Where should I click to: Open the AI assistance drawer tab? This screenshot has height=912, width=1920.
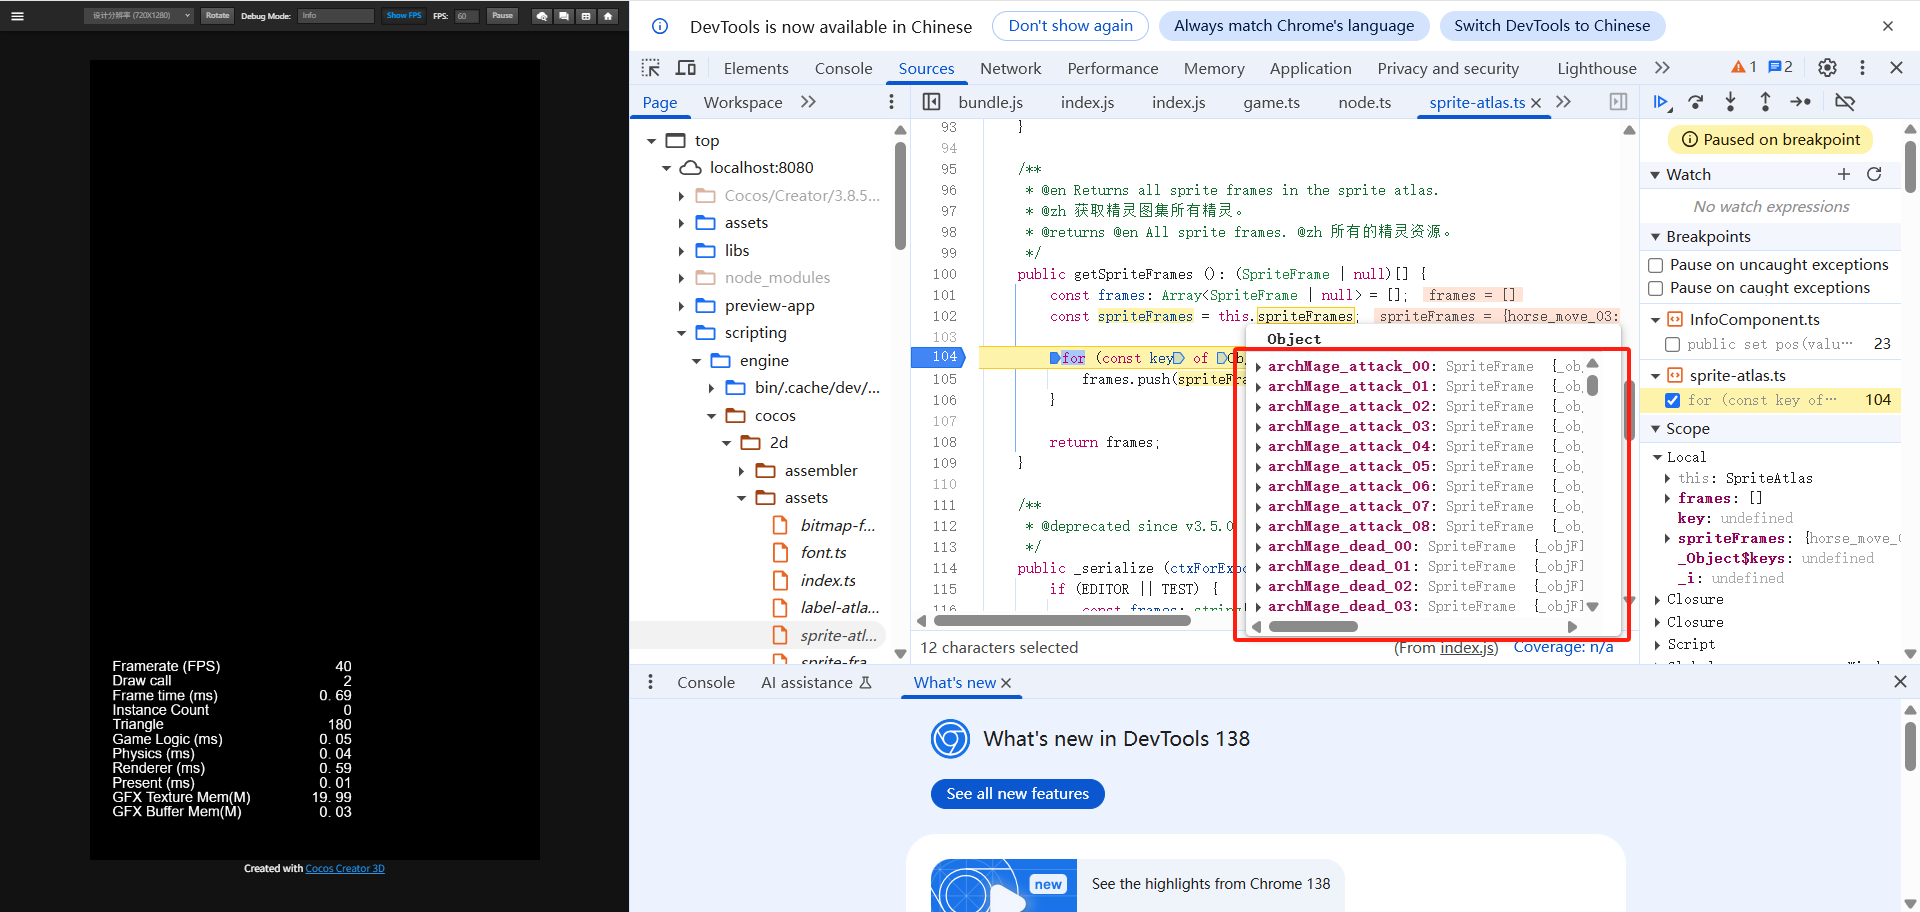pyautogui.click(x=816, y=683)
